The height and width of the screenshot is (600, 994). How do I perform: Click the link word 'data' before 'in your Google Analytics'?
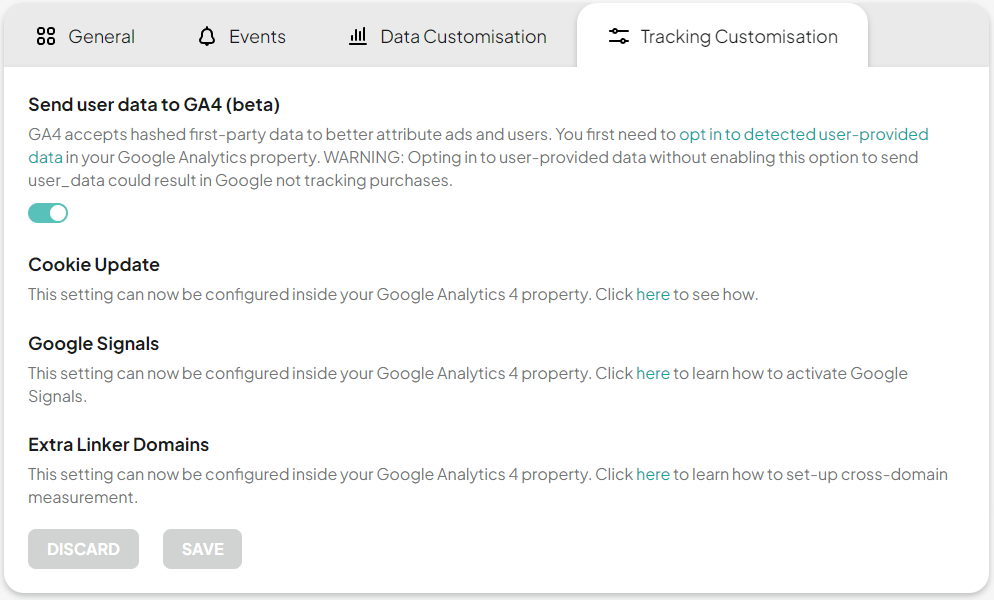[45, 157]
